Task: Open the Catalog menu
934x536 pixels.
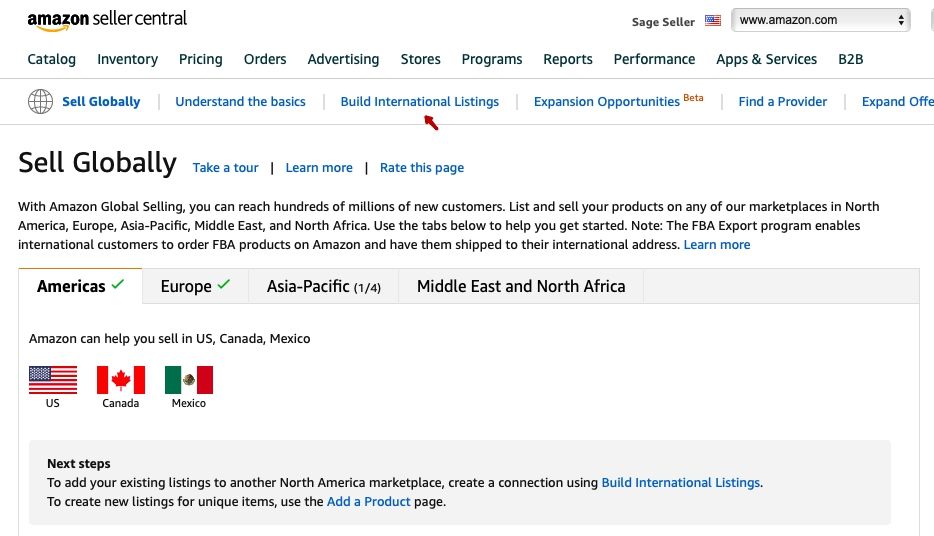Action: [x=52, y=59]
